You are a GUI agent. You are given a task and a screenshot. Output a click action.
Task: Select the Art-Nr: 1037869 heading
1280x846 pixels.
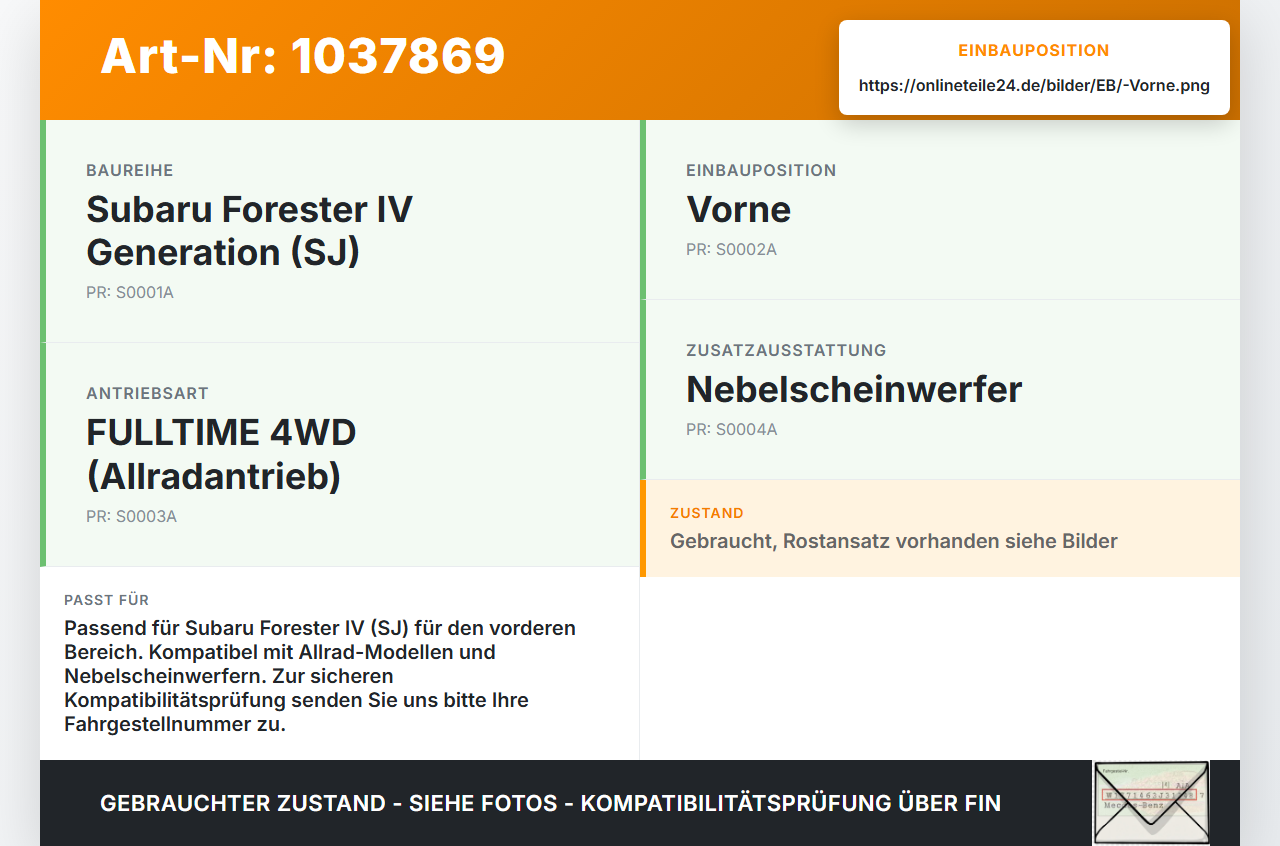(x=303, y=56)
